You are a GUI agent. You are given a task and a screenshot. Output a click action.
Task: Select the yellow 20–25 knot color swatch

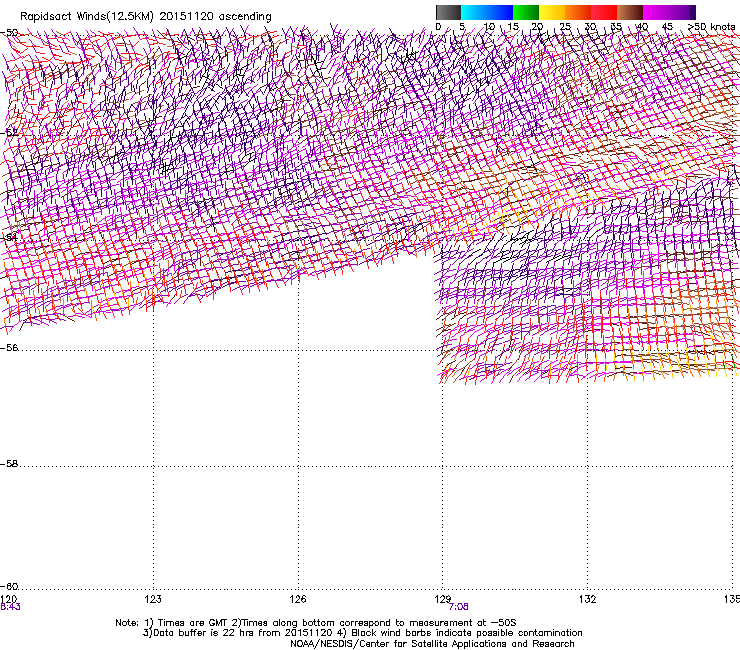pyautogui.click(x=552, y=12)
